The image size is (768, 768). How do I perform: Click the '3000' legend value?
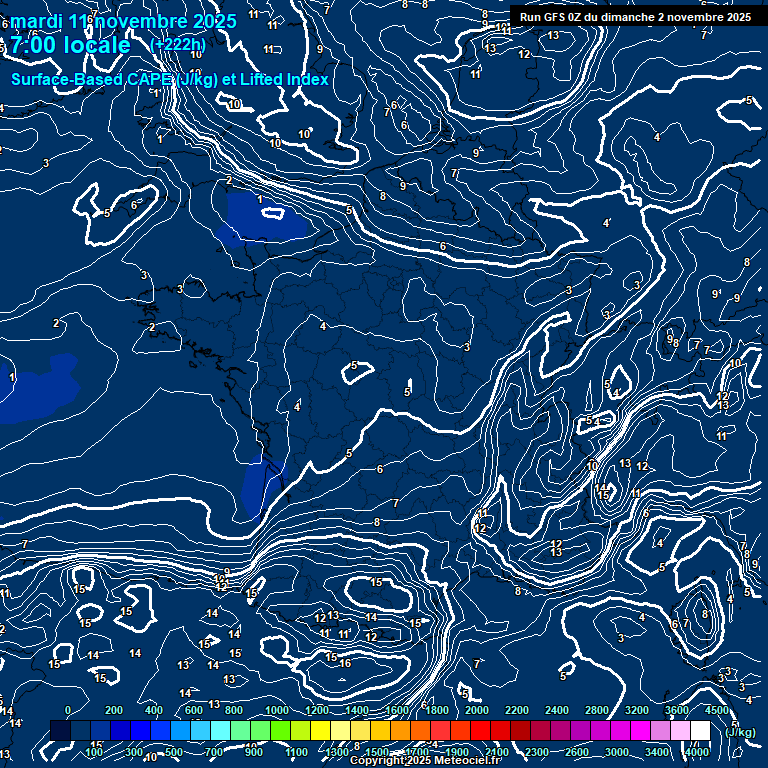click(x=617, y=752)
